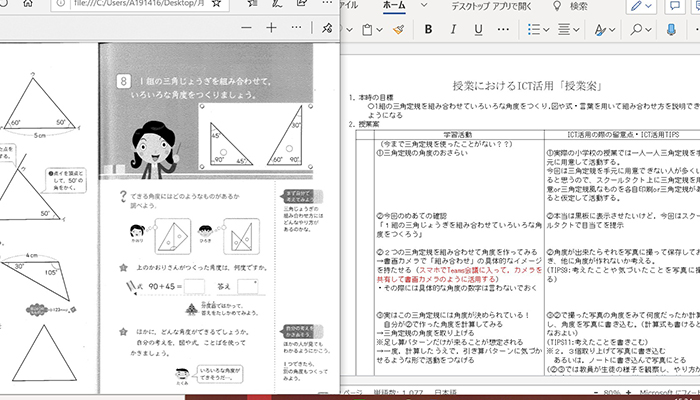Open the site information icon beside the address

(x=62, y=4)
